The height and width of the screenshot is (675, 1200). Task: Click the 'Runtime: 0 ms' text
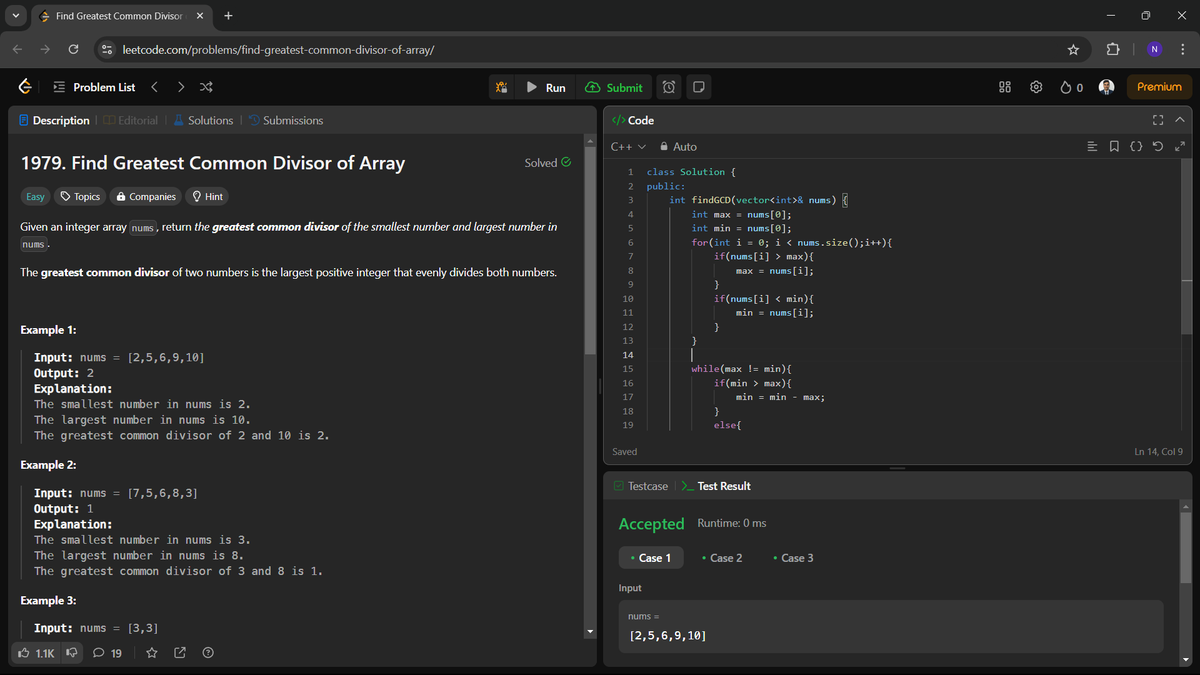click(731, 524)
